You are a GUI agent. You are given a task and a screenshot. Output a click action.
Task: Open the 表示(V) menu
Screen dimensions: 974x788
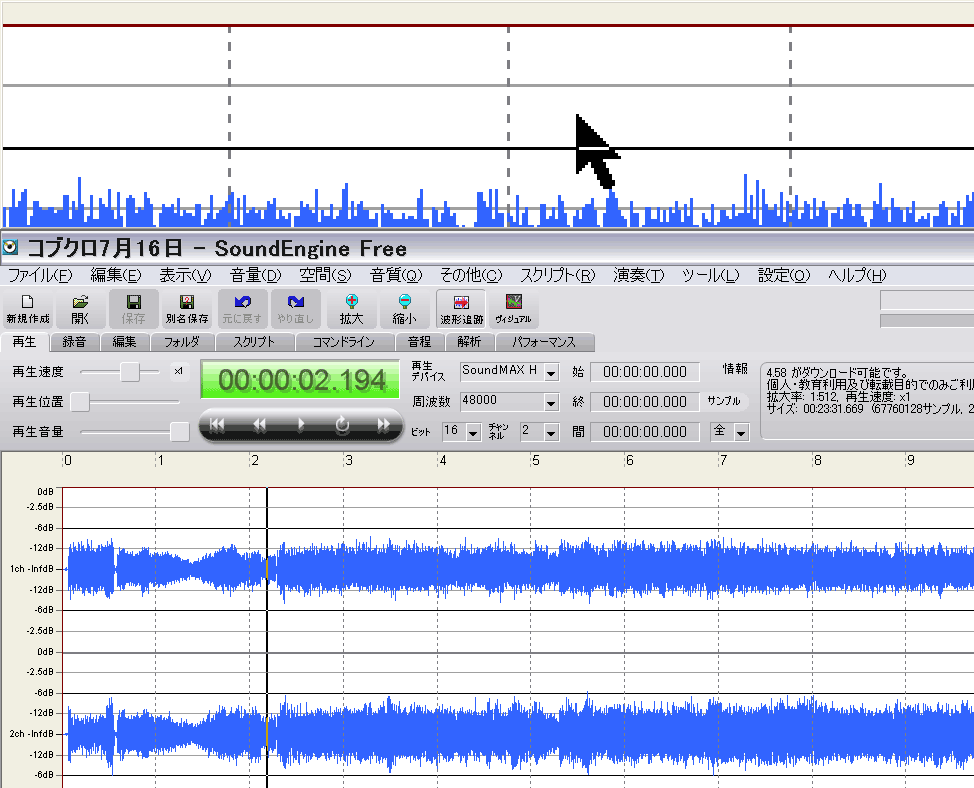pyautogui.click(x=185, y=275)
